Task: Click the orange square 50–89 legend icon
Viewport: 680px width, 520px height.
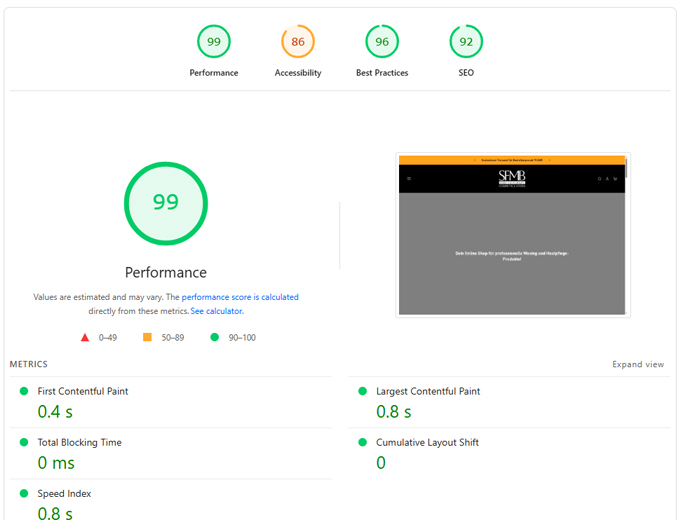Action: click(147, 338)
